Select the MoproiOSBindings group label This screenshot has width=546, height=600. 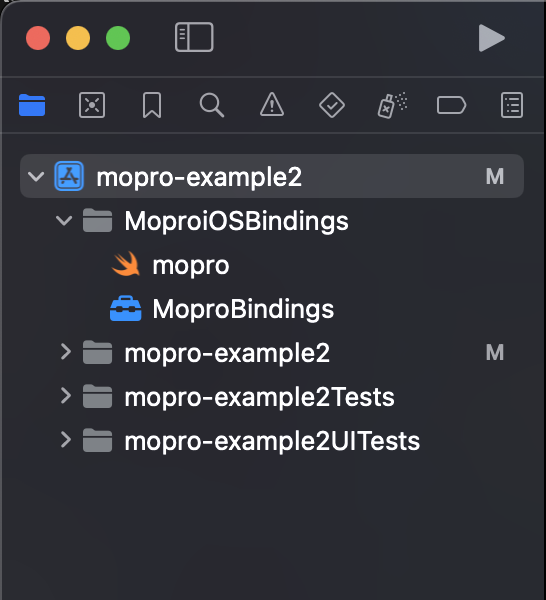[x=236, y=222]
